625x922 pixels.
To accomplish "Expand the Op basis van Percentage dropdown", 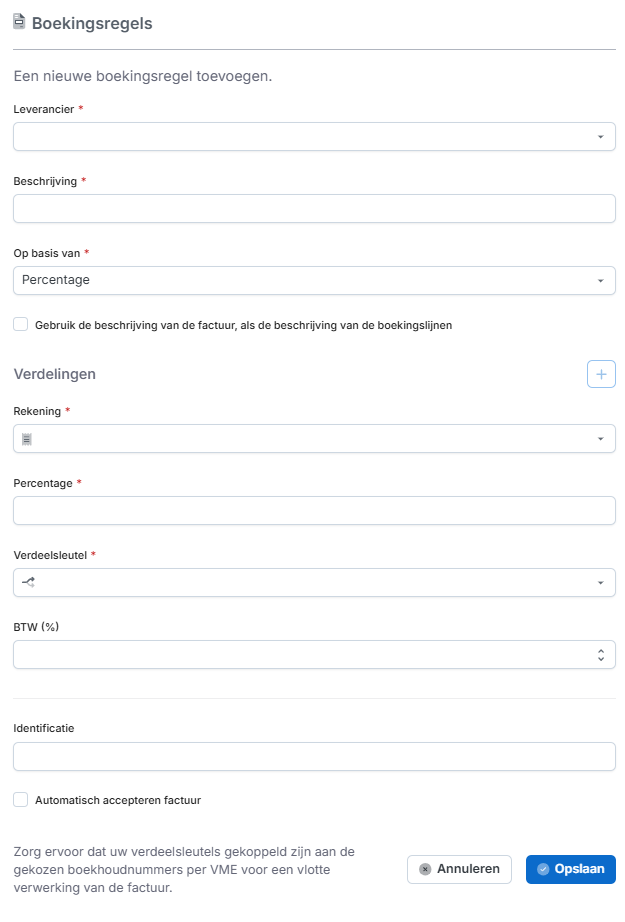I will pos(314,281).
